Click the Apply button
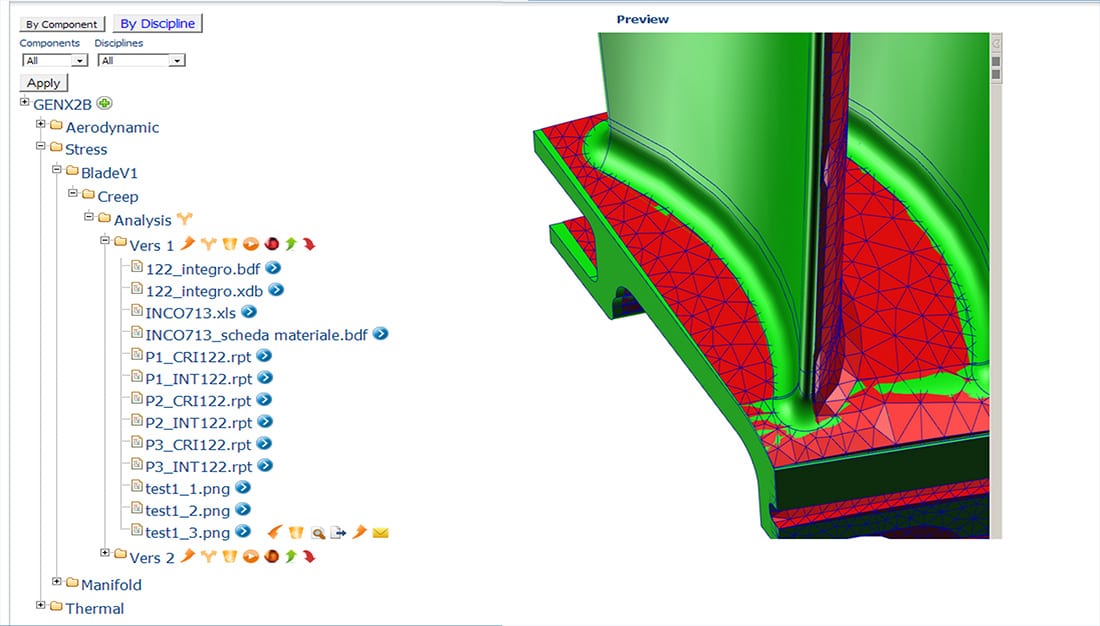 point(43,83)
